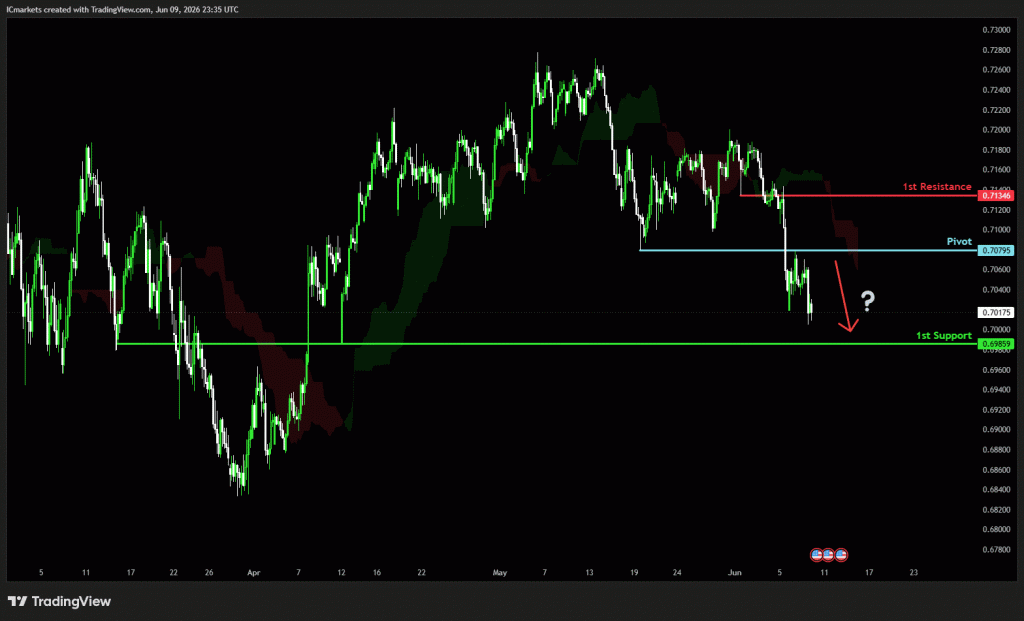Select the green horizontal support line
The width and height of the screenshot is (1024, 621).
point(547,343)
